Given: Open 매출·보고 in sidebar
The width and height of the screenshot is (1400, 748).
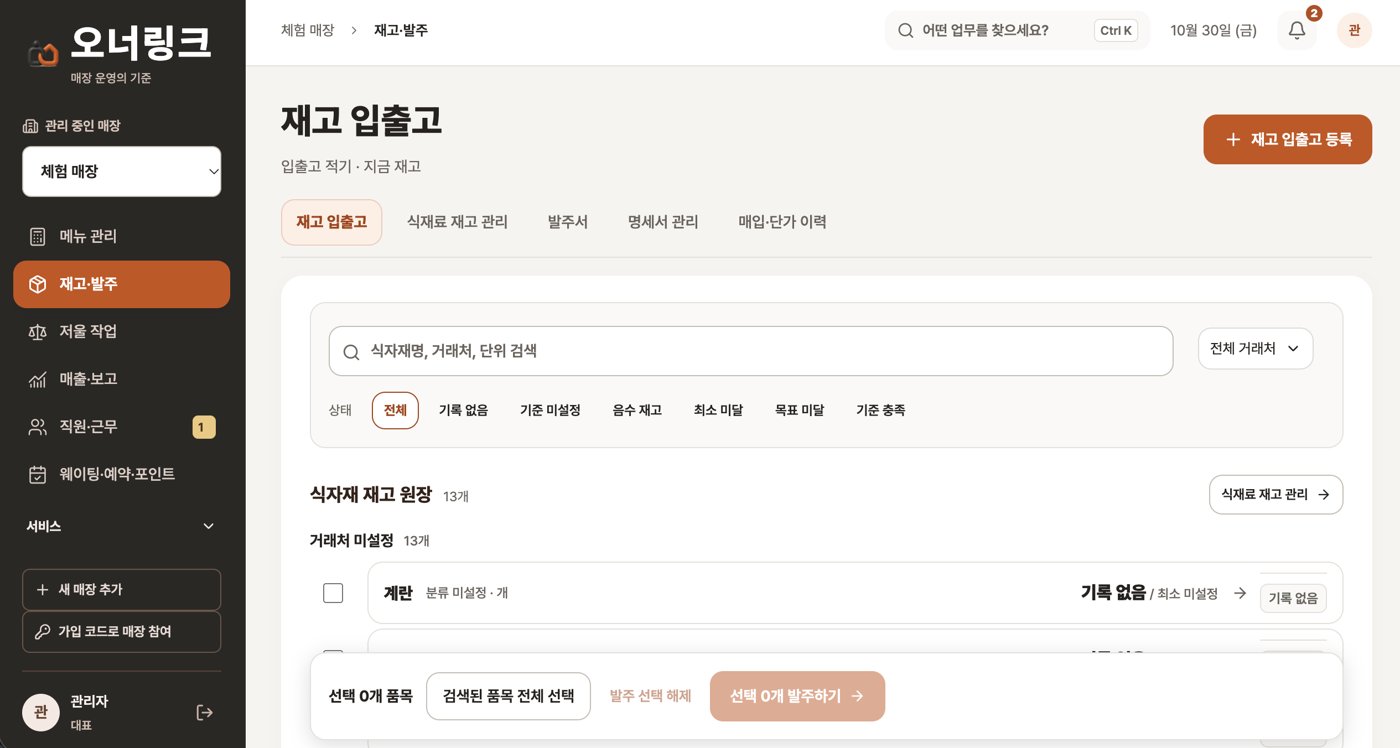Looking at the screenshot, I should click(x=121, y=379).
